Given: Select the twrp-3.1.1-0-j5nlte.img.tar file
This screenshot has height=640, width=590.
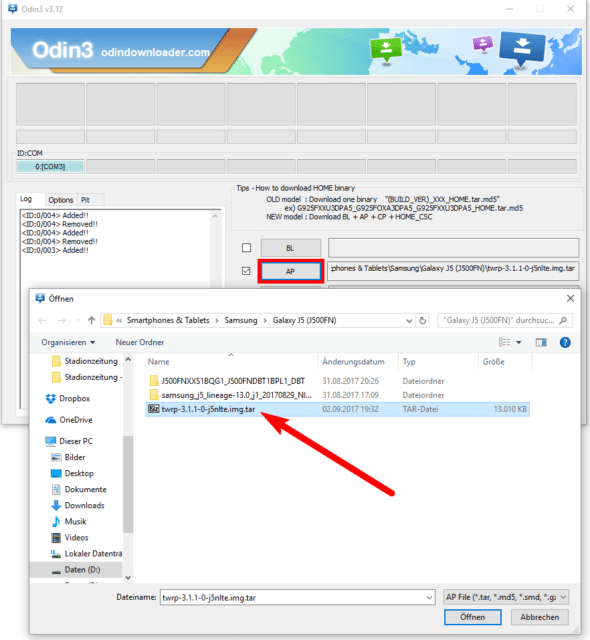Looking at the screenshot, I should pyautogui.click(x=337, y=409).
